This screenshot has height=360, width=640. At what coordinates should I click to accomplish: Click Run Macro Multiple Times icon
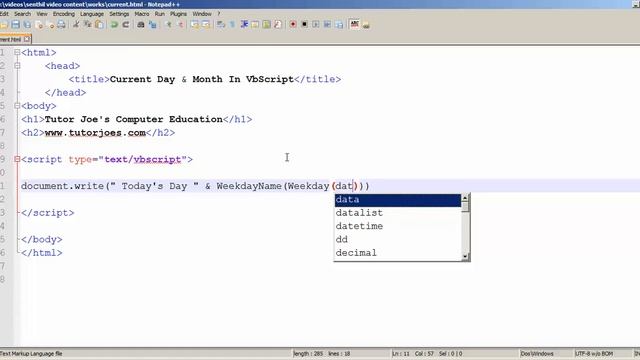point(327,24)
